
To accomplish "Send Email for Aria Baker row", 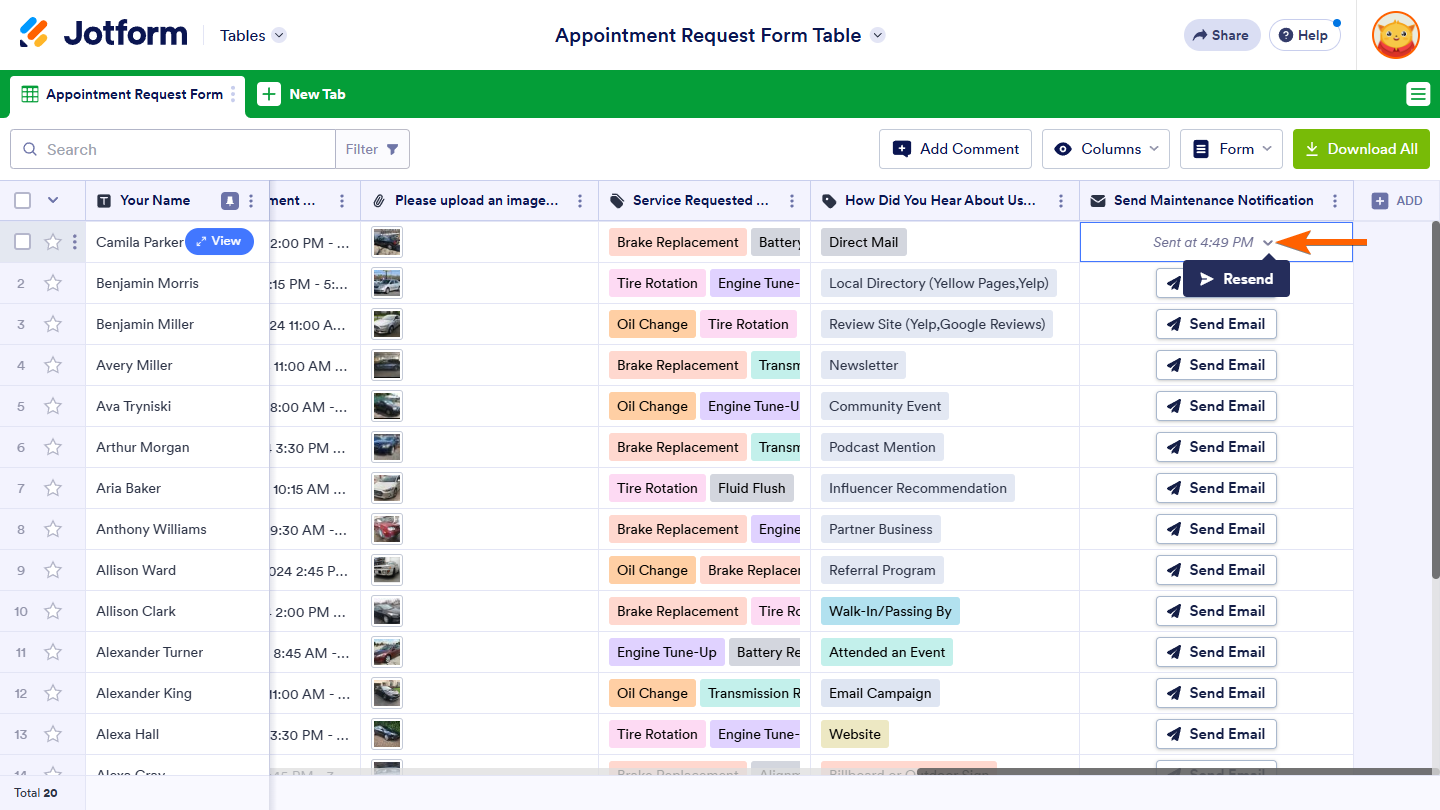I will [1216, 488].
